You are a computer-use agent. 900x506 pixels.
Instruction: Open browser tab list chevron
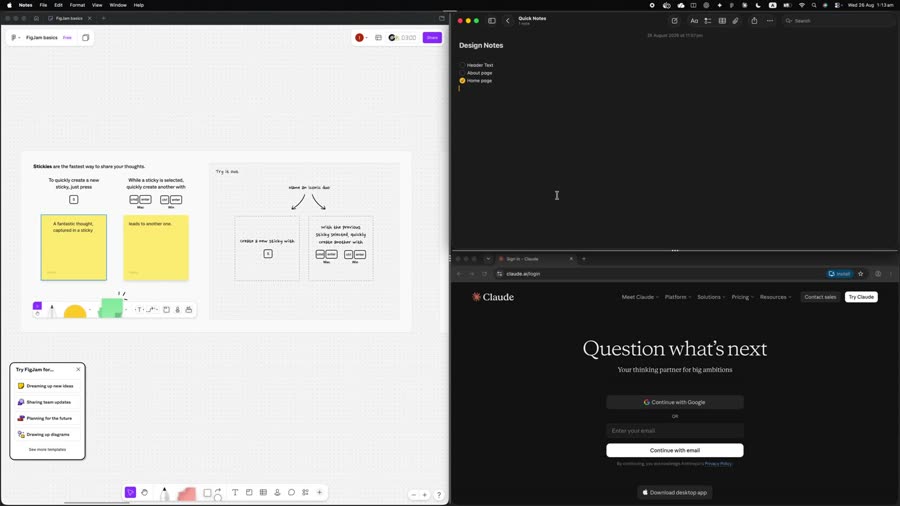point(488,259)
